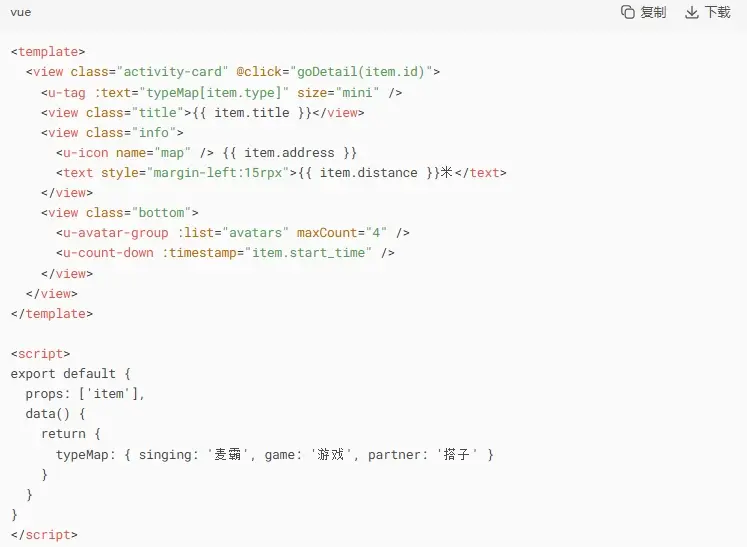This screenshot has height=547, width=747.
Task: Click the download arrow icon
Action: [691, 12]
